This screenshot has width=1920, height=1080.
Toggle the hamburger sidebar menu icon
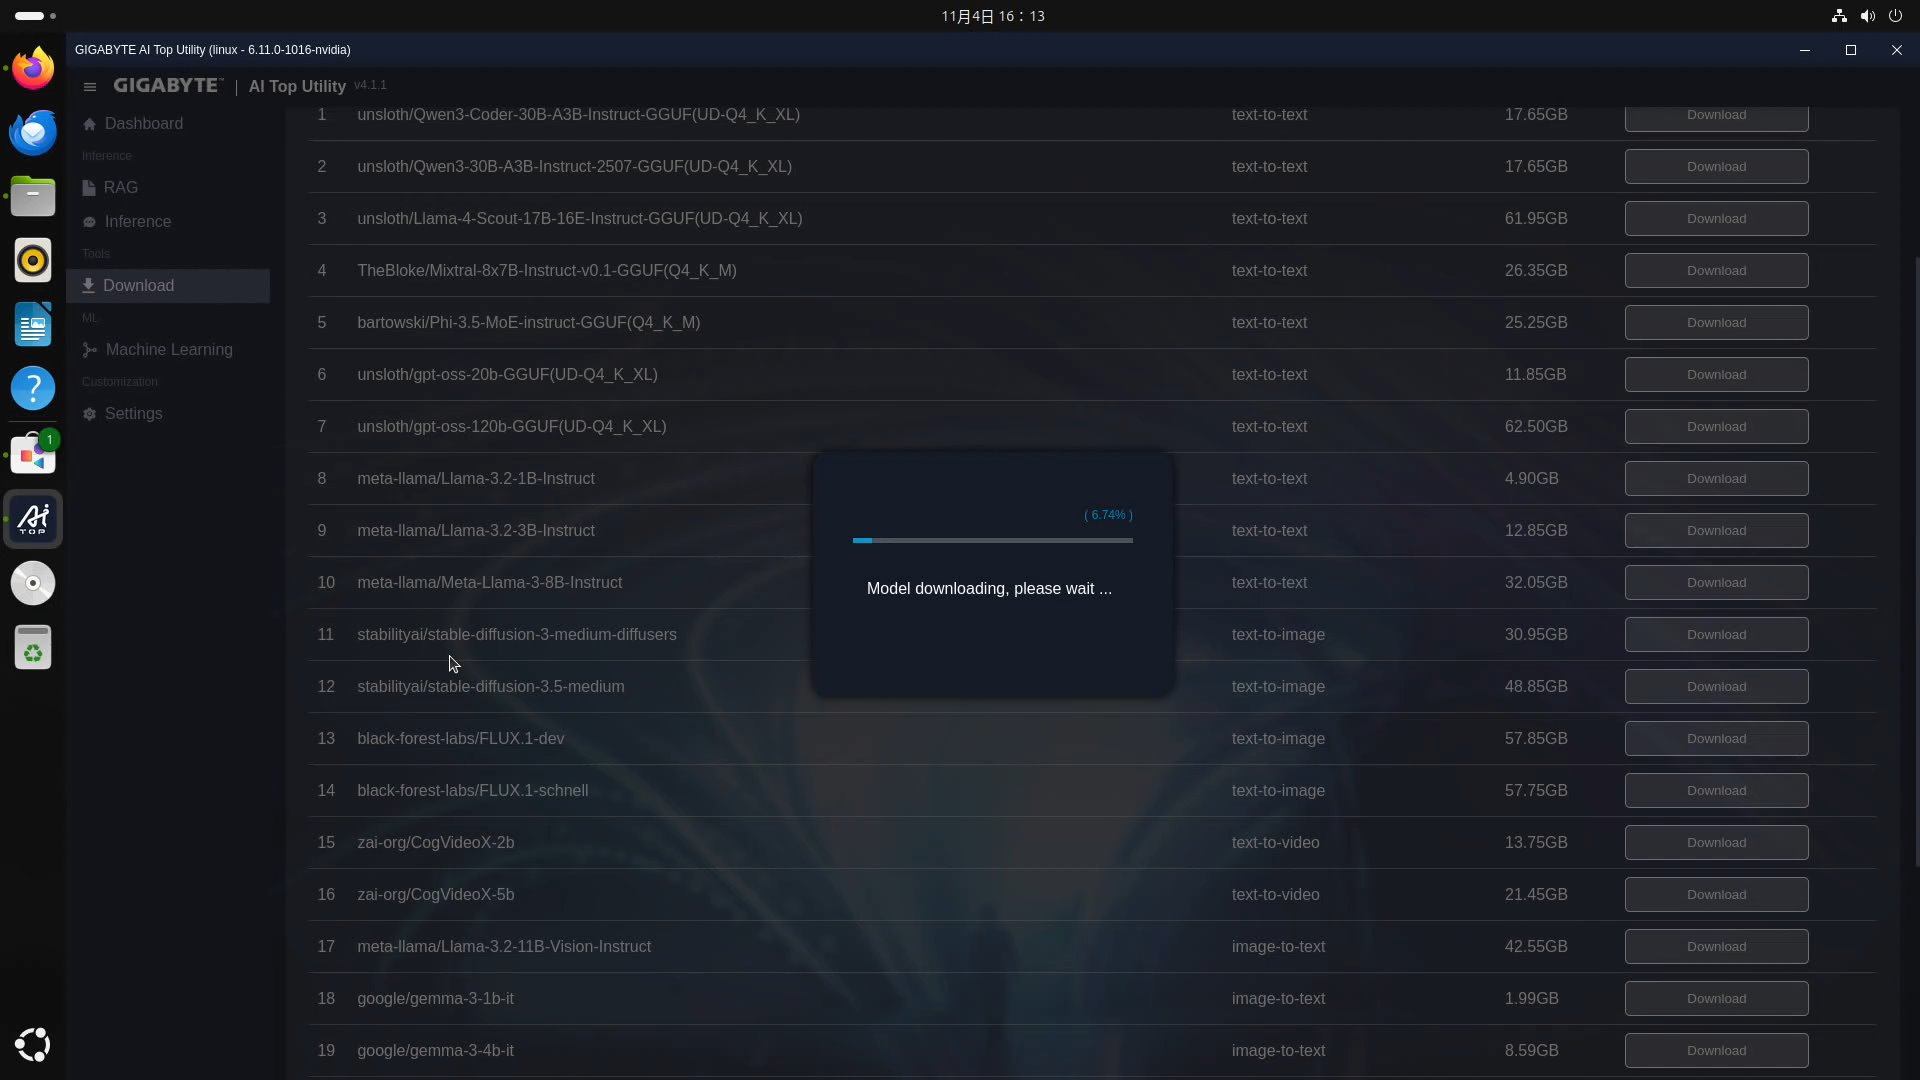point(90,87)
